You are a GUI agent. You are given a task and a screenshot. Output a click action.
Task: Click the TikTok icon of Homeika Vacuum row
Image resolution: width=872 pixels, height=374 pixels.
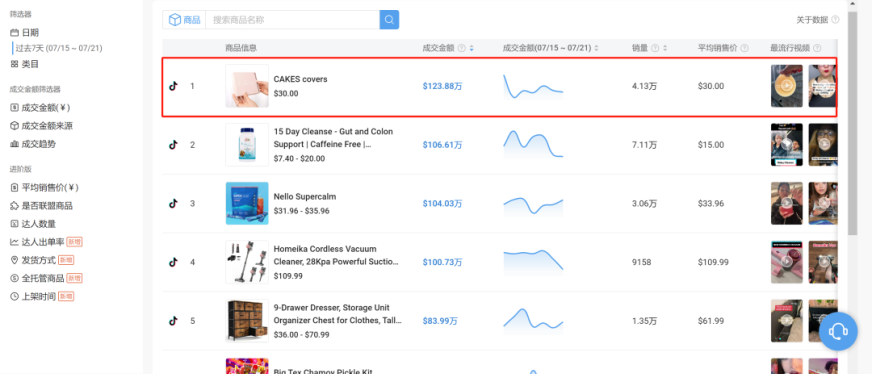coord(173,262)
